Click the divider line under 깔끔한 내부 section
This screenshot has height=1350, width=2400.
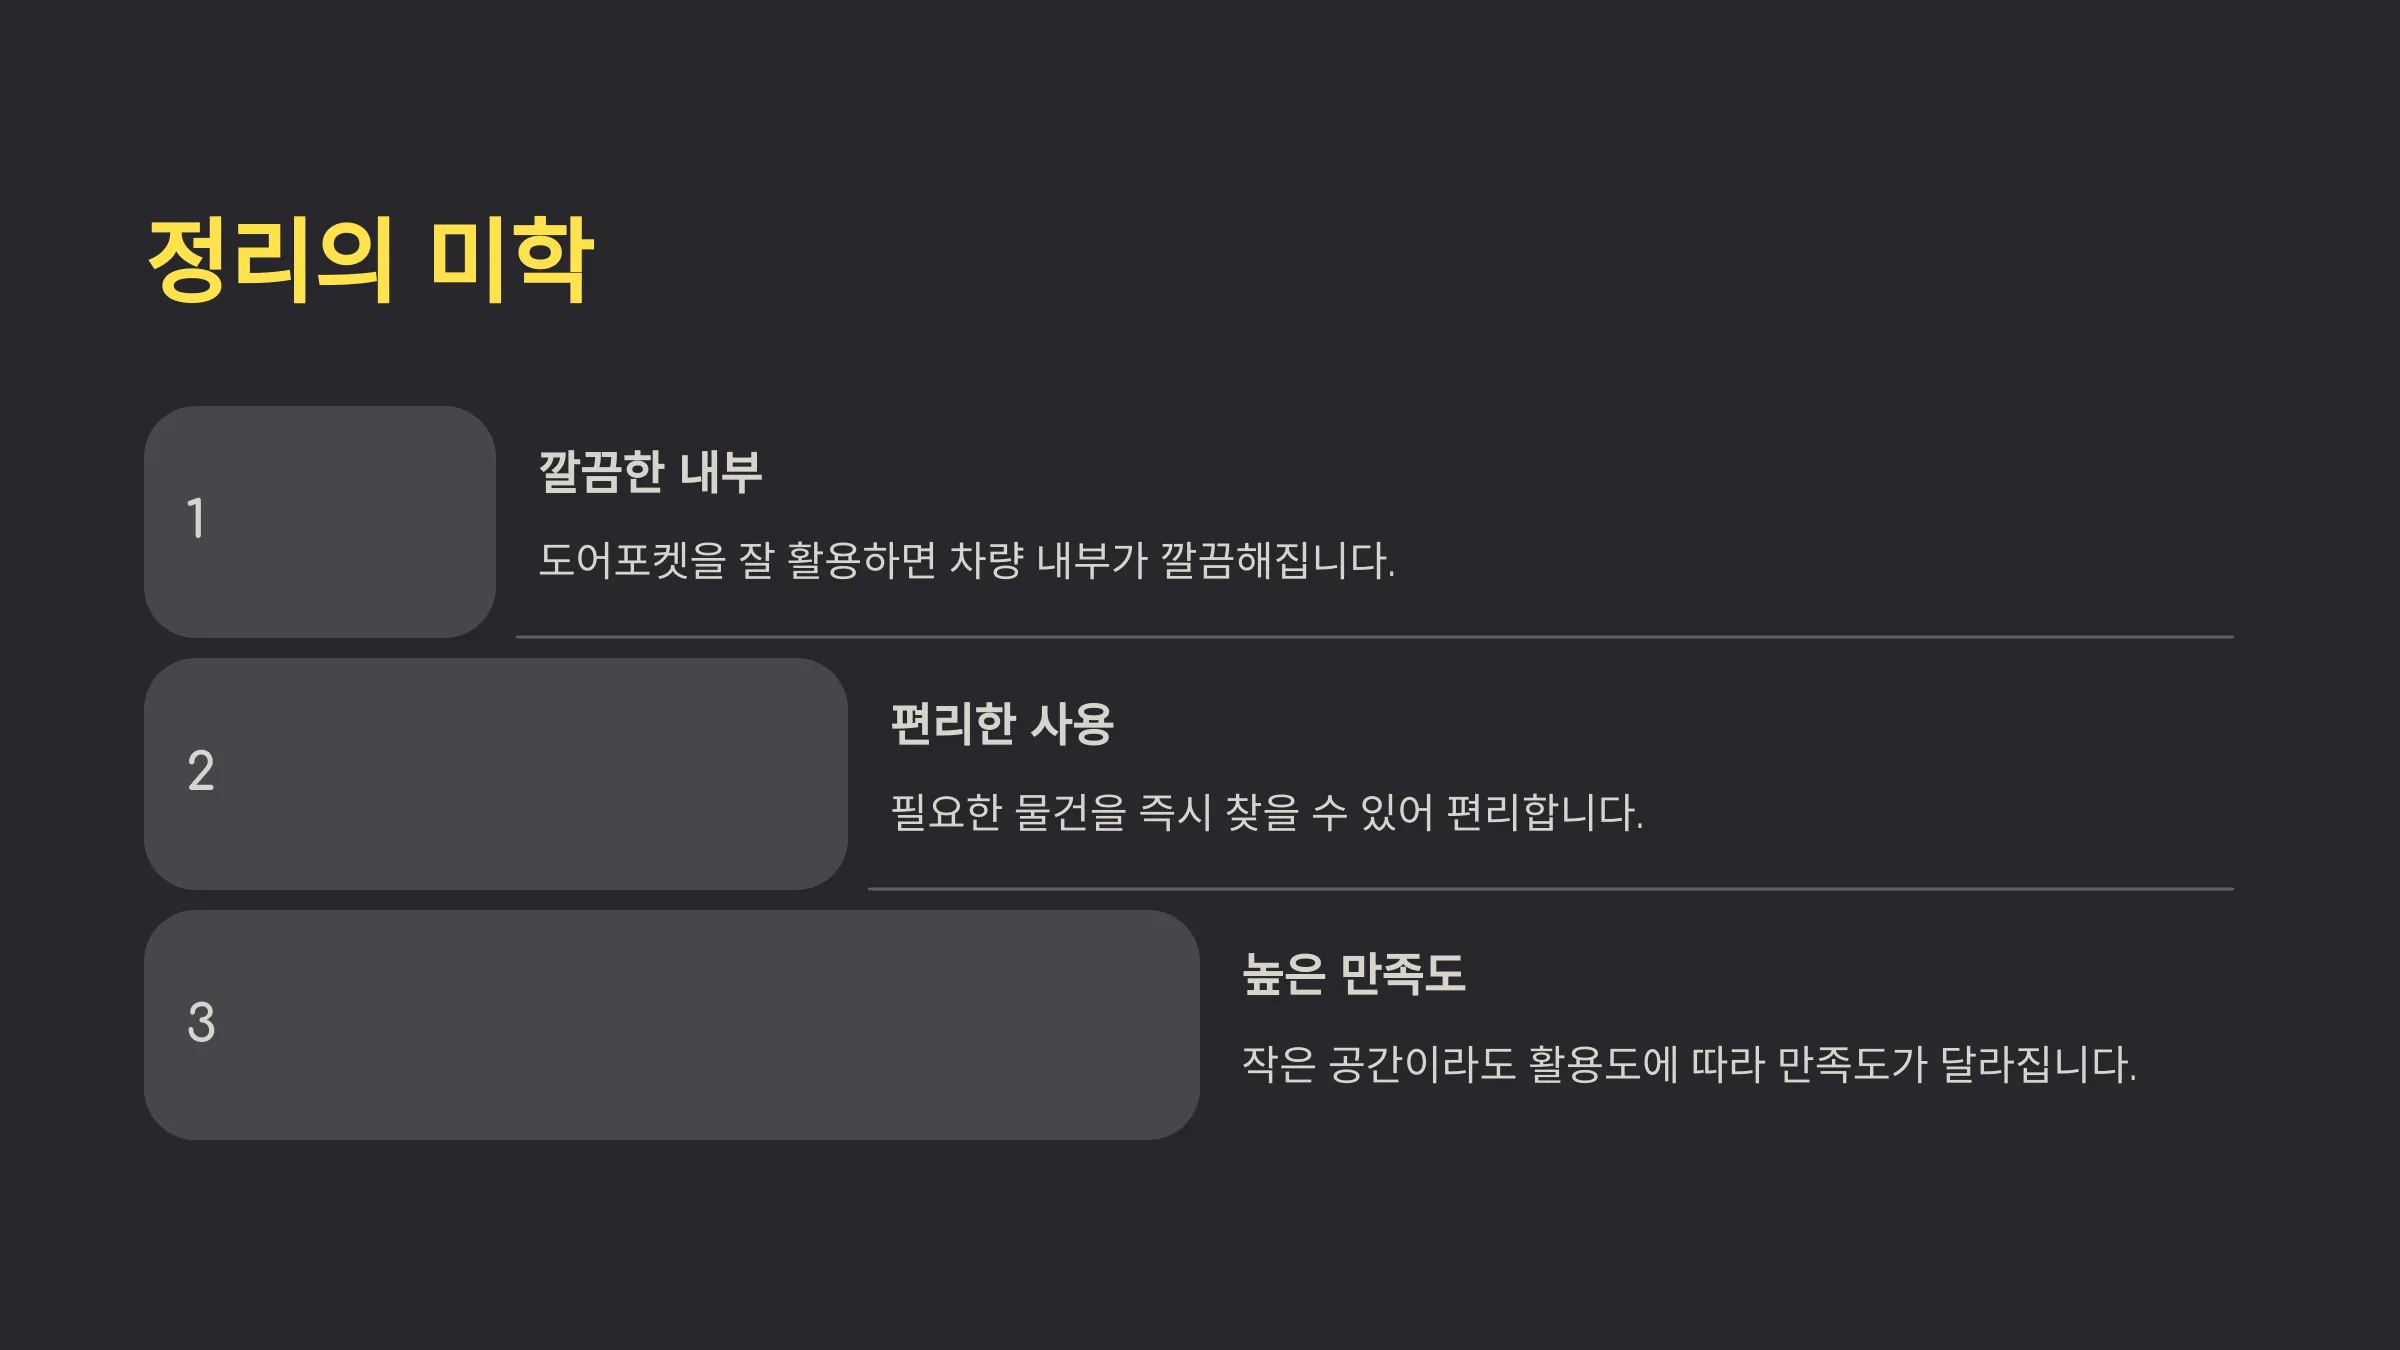click(x=1374, y=636)
